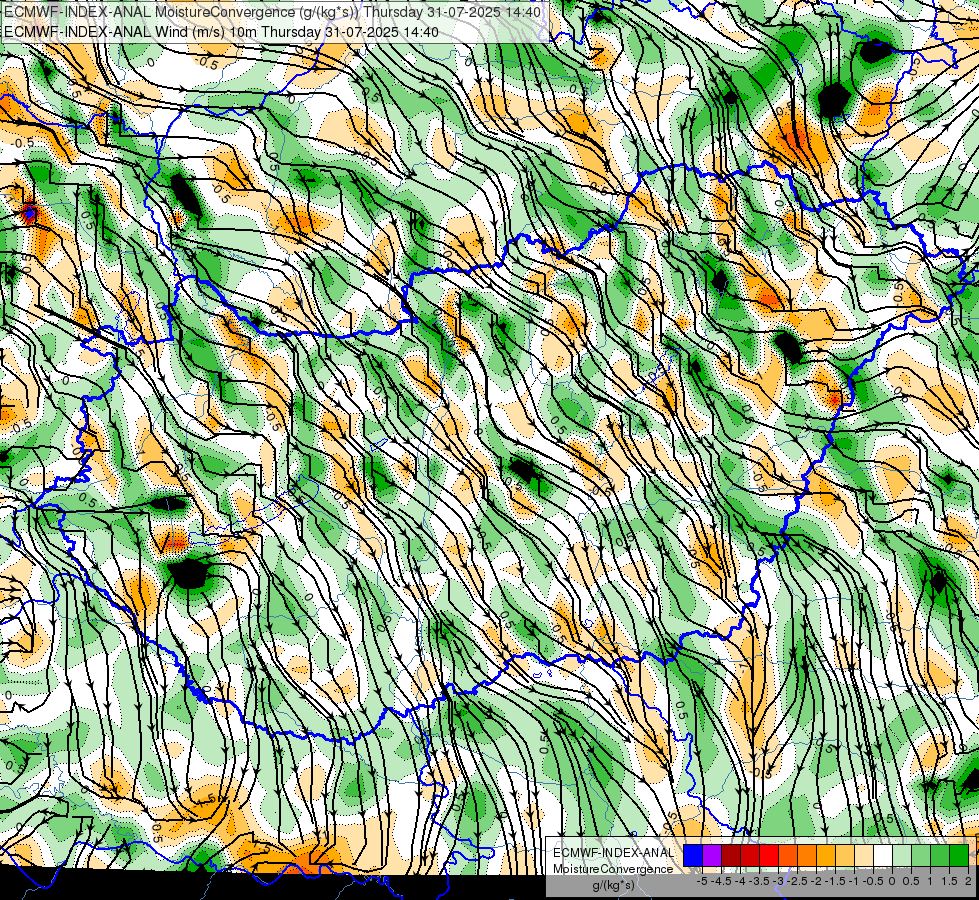
Task: Click the 'ECMWF-INDEX-ANAL' legend label
Action: [614, 853]
